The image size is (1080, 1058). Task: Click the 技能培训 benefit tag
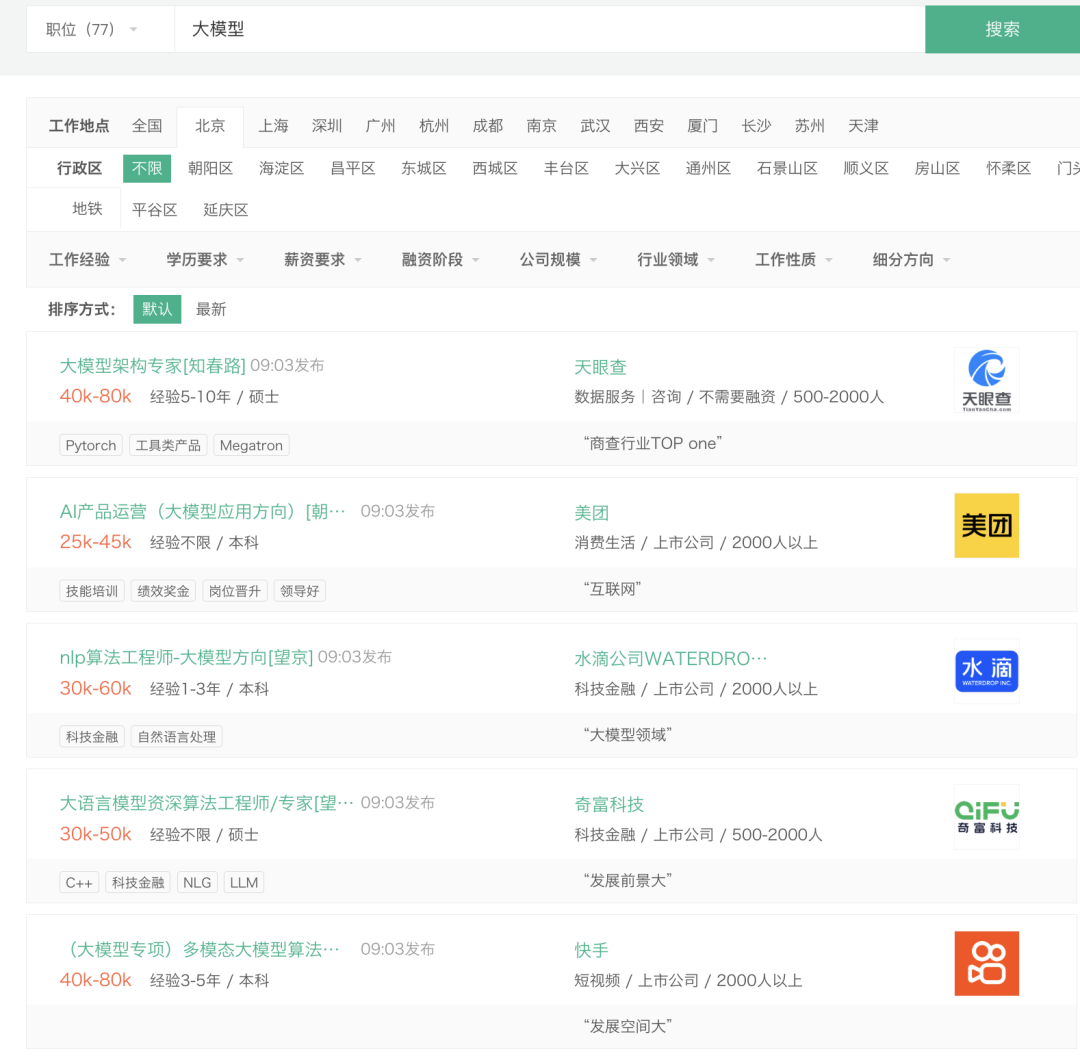click(x=92, y=591)
